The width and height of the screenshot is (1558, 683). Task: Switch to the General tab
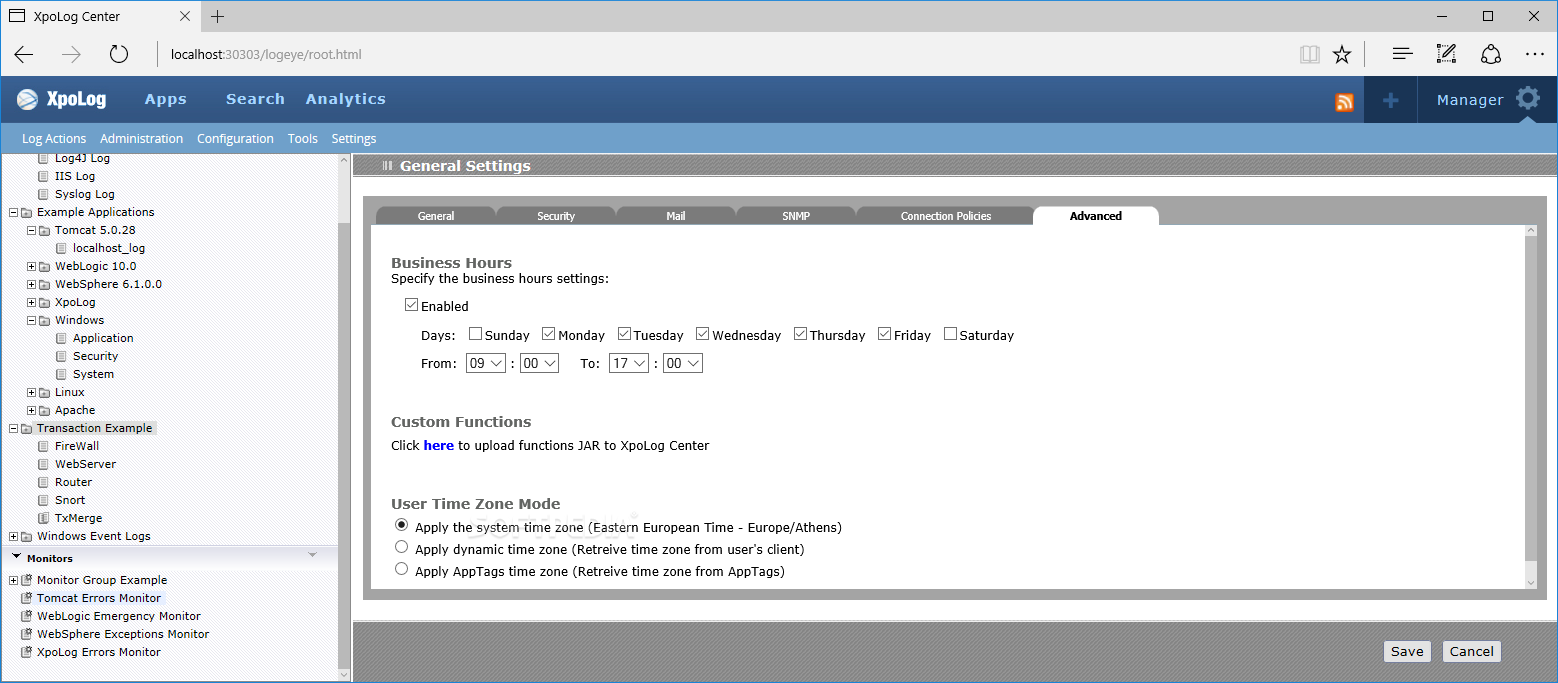click(x=436, y=216)
